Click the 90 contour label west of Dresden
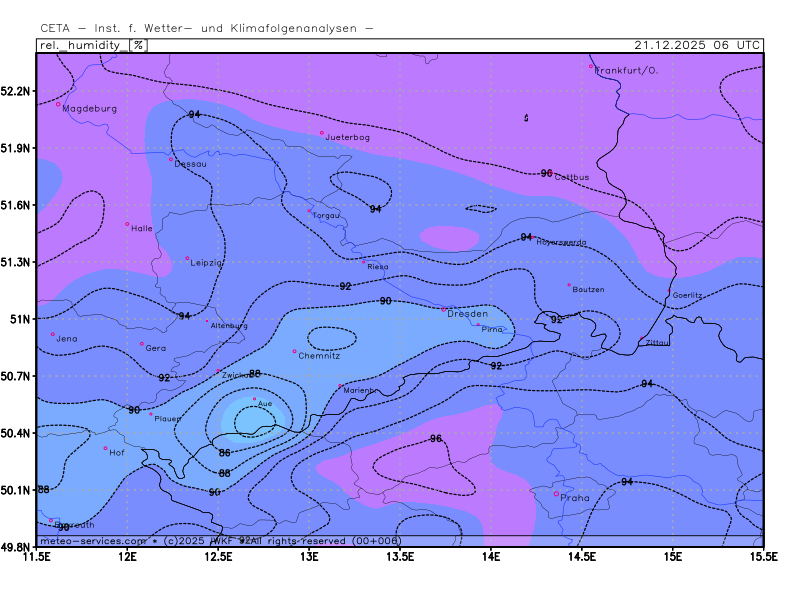Image resolution: width=800 pixels, height=600 pixels. click(x=385, y=301)
